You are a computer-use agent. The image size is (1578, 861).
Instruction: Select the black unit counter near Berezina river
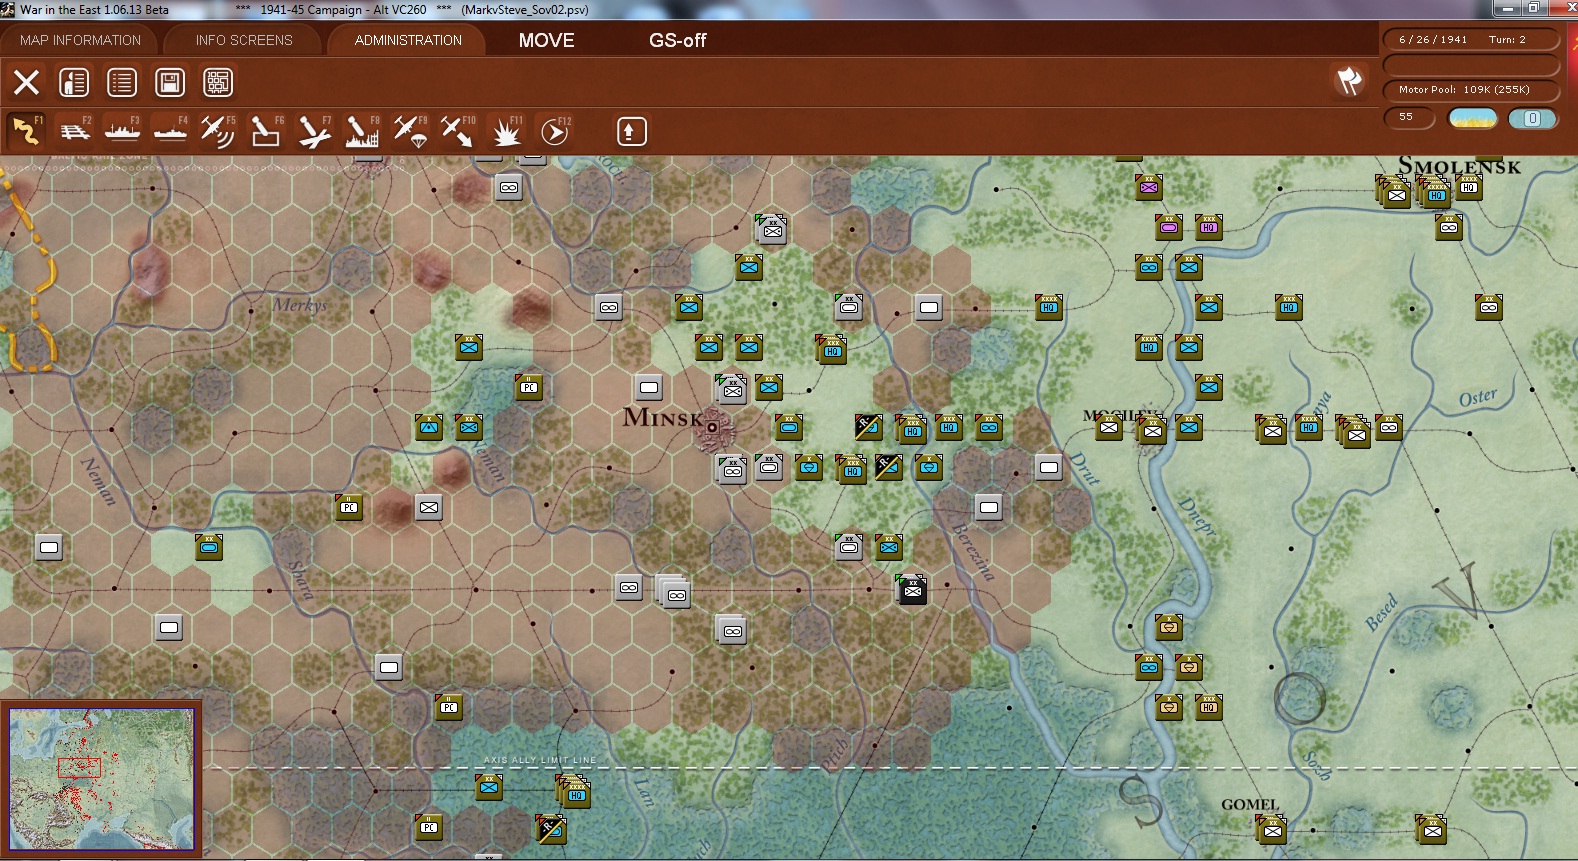pos(912,589)
